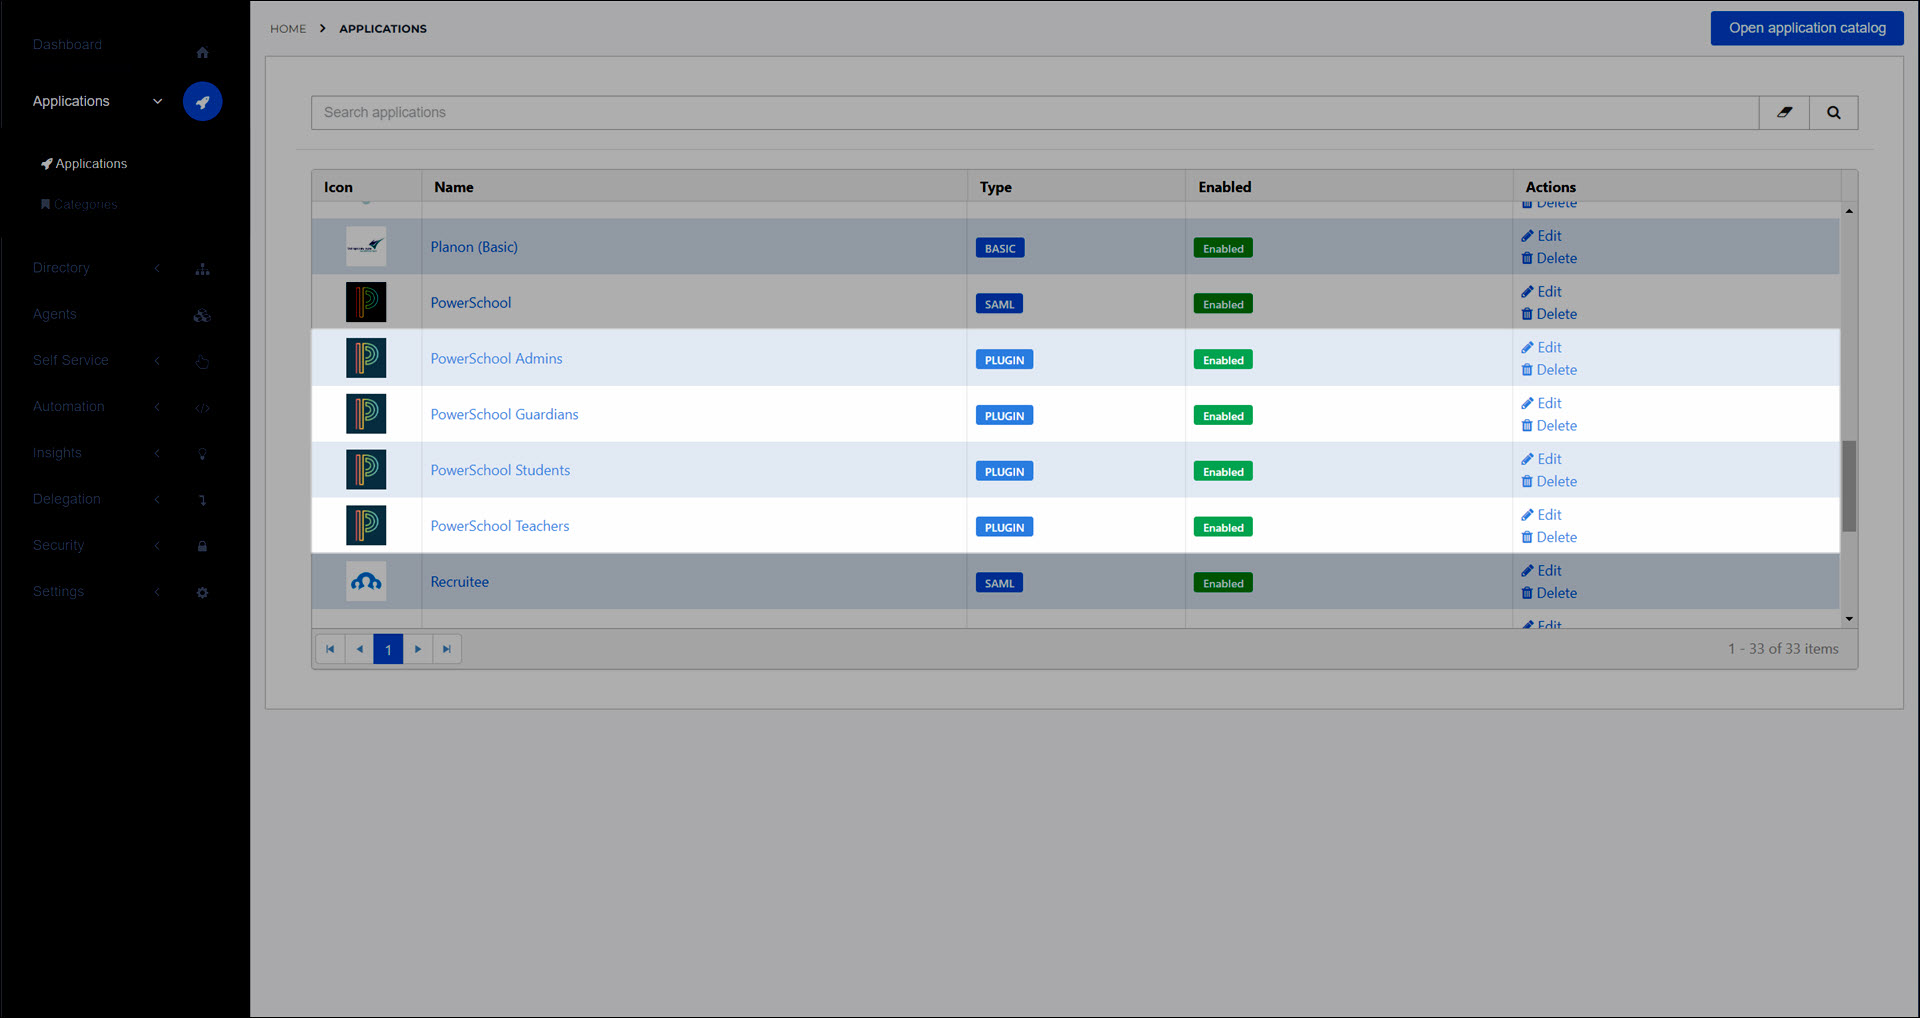
Task: Click the table scroll down arrow
Action: pos(1849,619)
